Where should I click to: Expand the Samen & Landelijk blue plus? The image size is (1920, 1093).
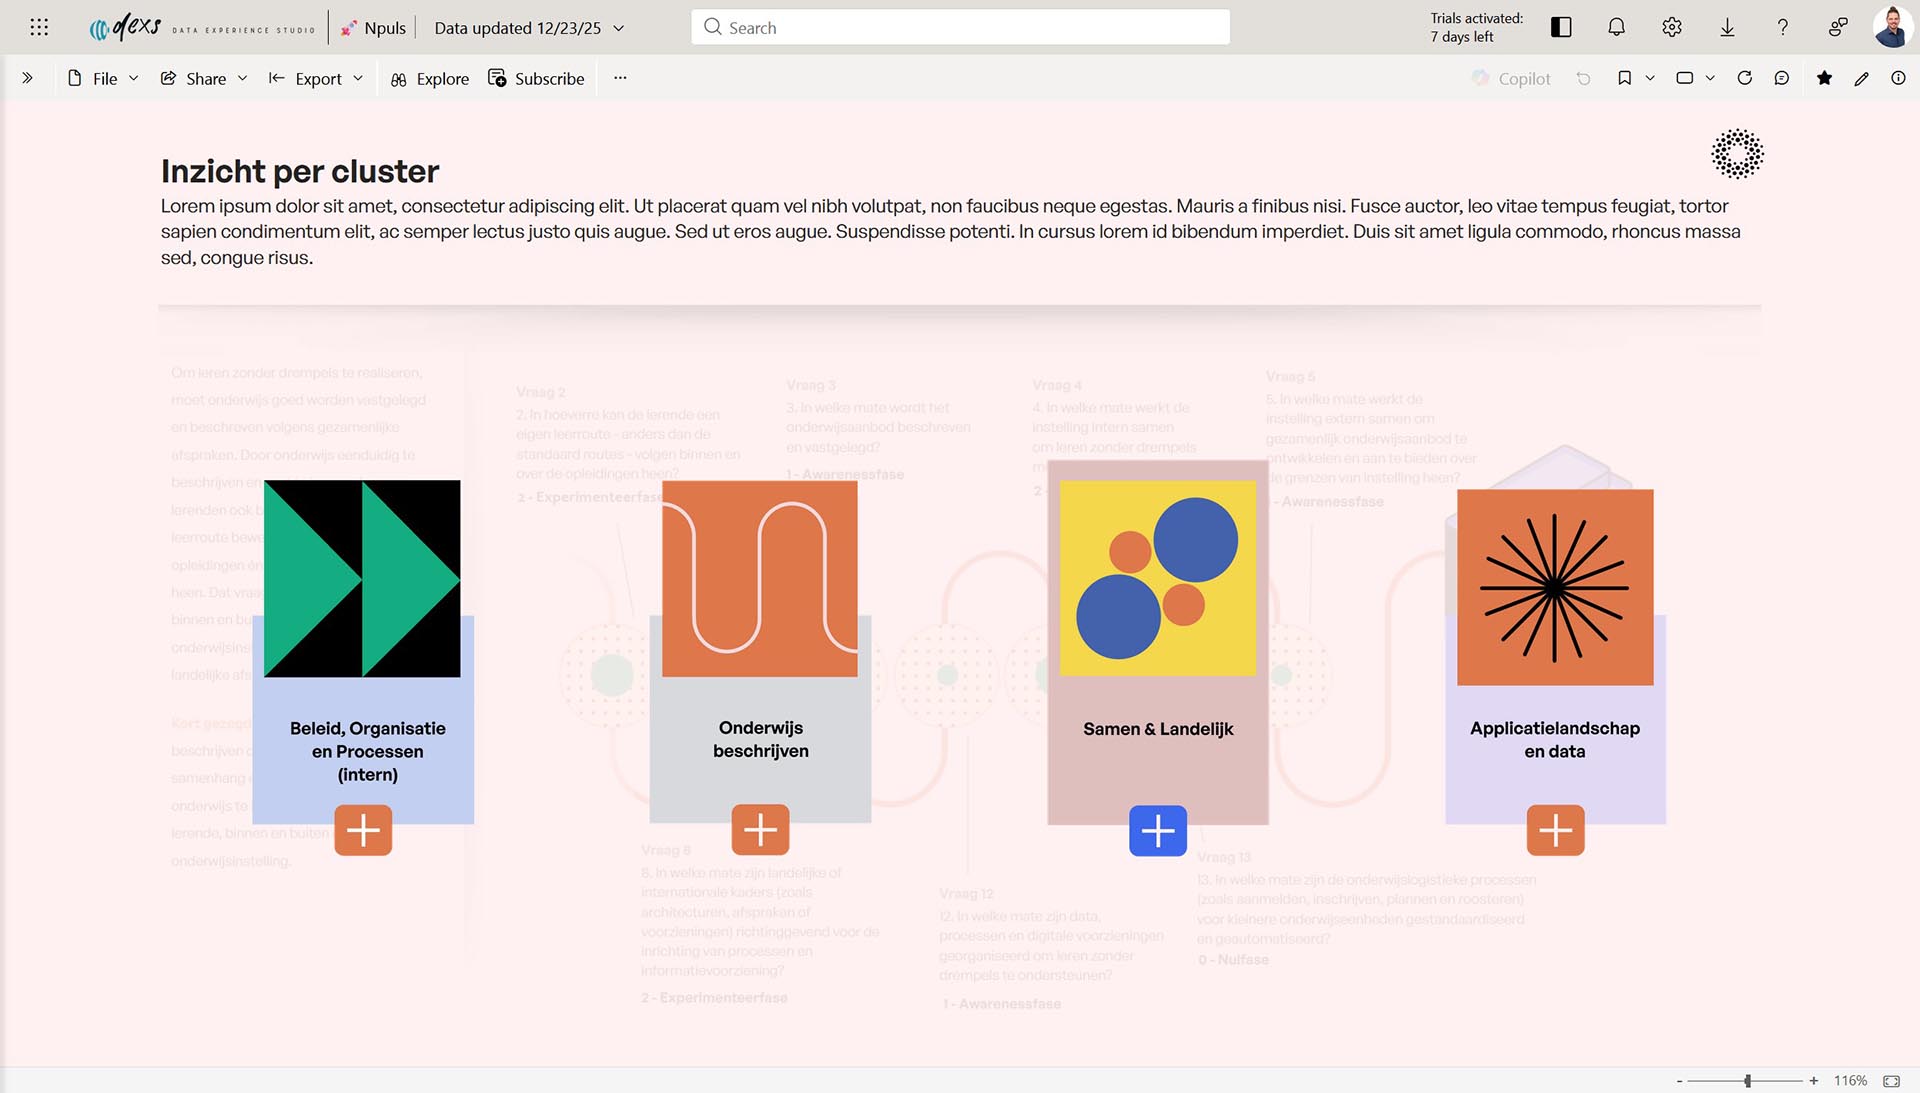1158,830
